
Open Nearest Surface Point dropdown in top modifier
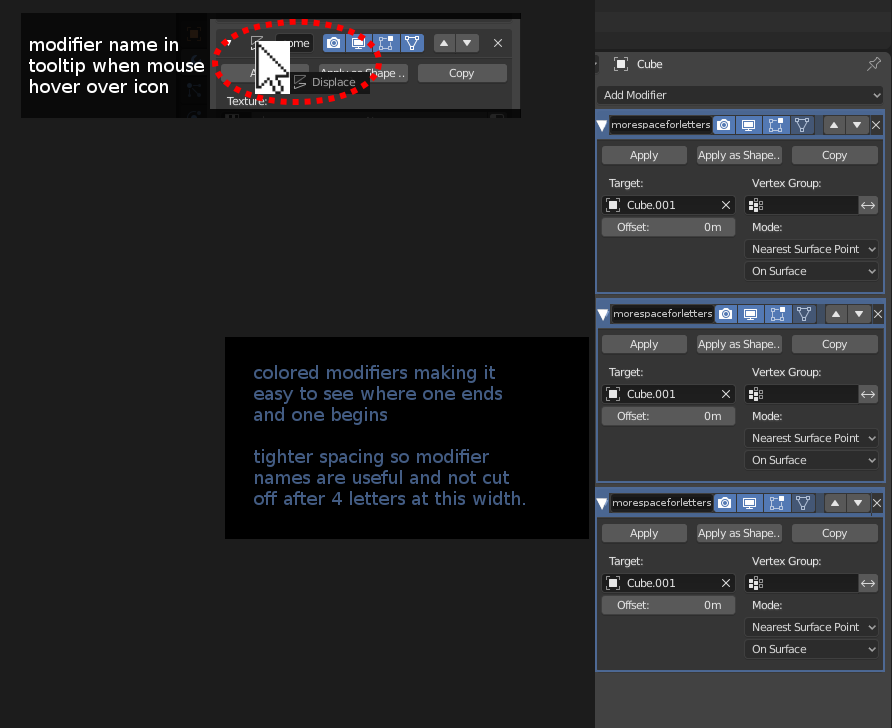[x=811, y=249]
